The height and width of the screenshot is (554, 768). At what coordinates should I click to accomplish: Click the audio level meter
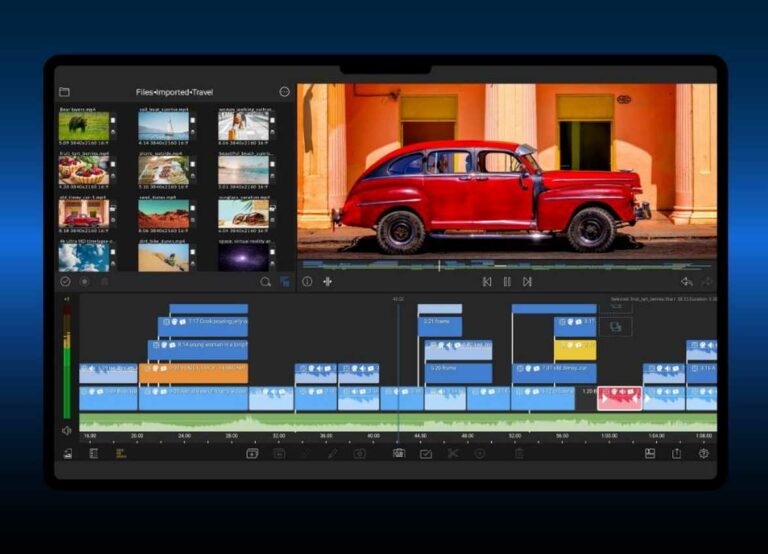click(67, 362)
